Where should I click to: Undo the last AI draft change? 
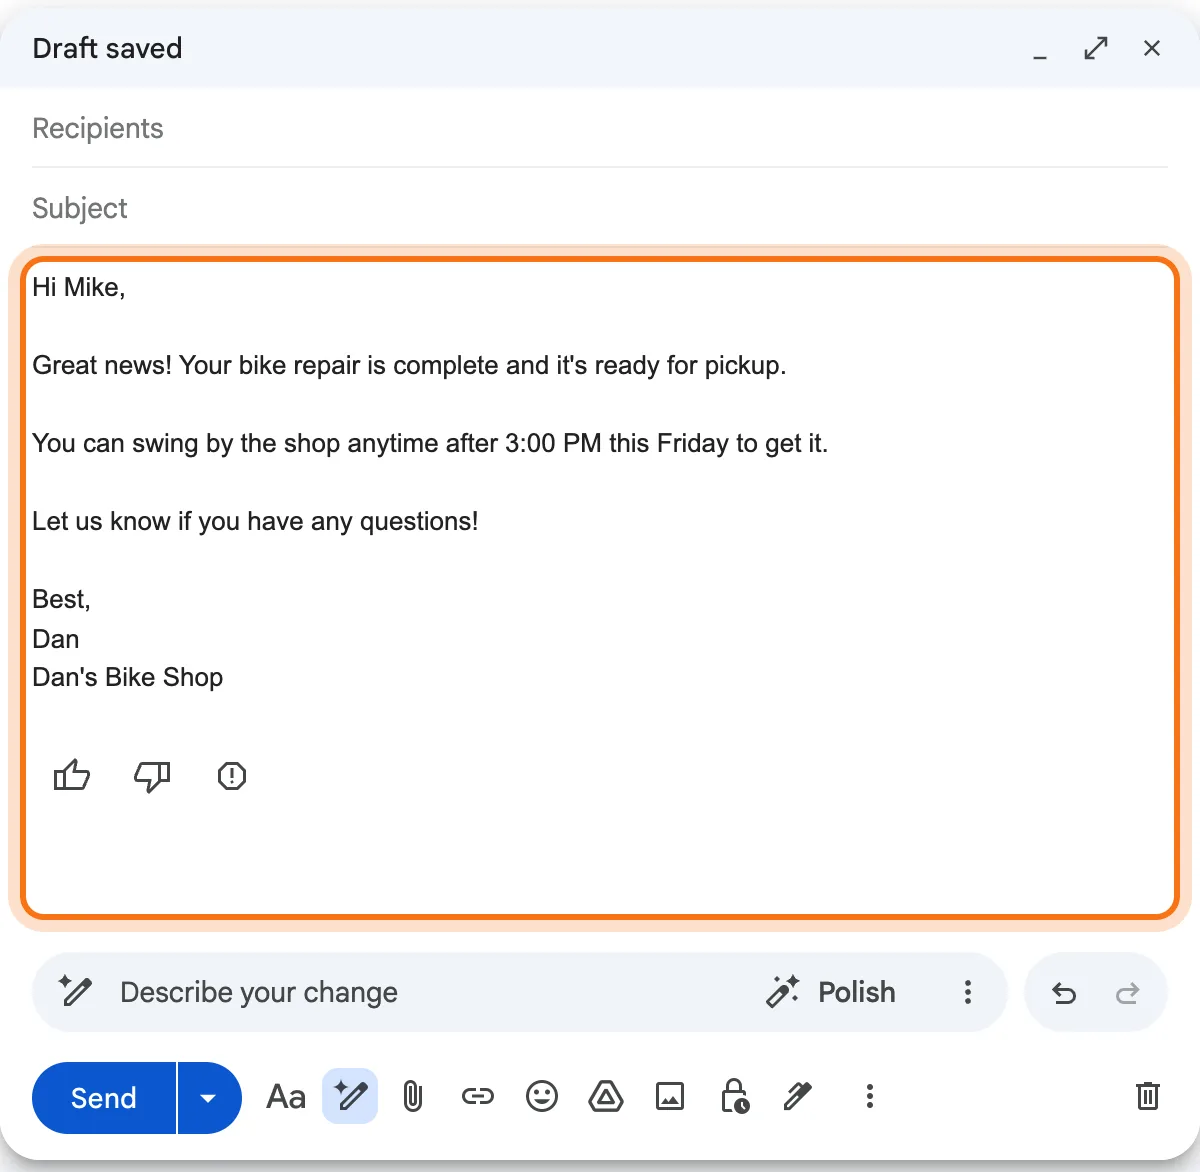click(1064, 993)
